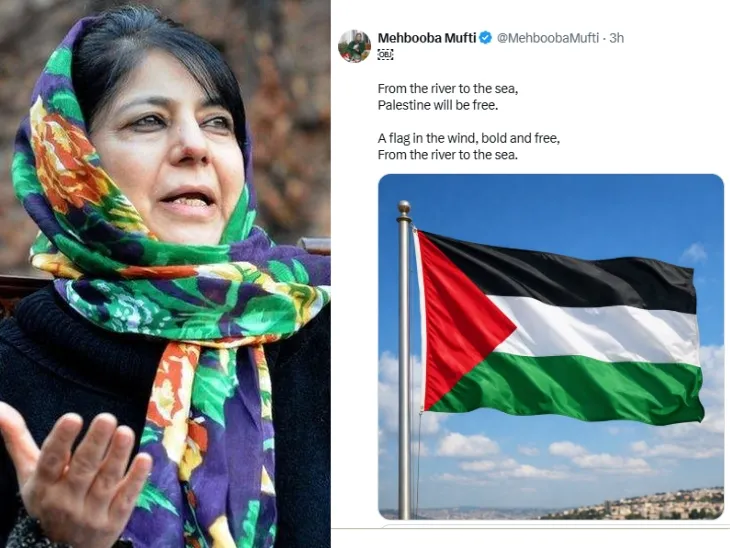The width and height of the screenshot is (730, 548).
Task: Click the line 'A flag in the wind, bold and free,'
Action: [469, 138]
